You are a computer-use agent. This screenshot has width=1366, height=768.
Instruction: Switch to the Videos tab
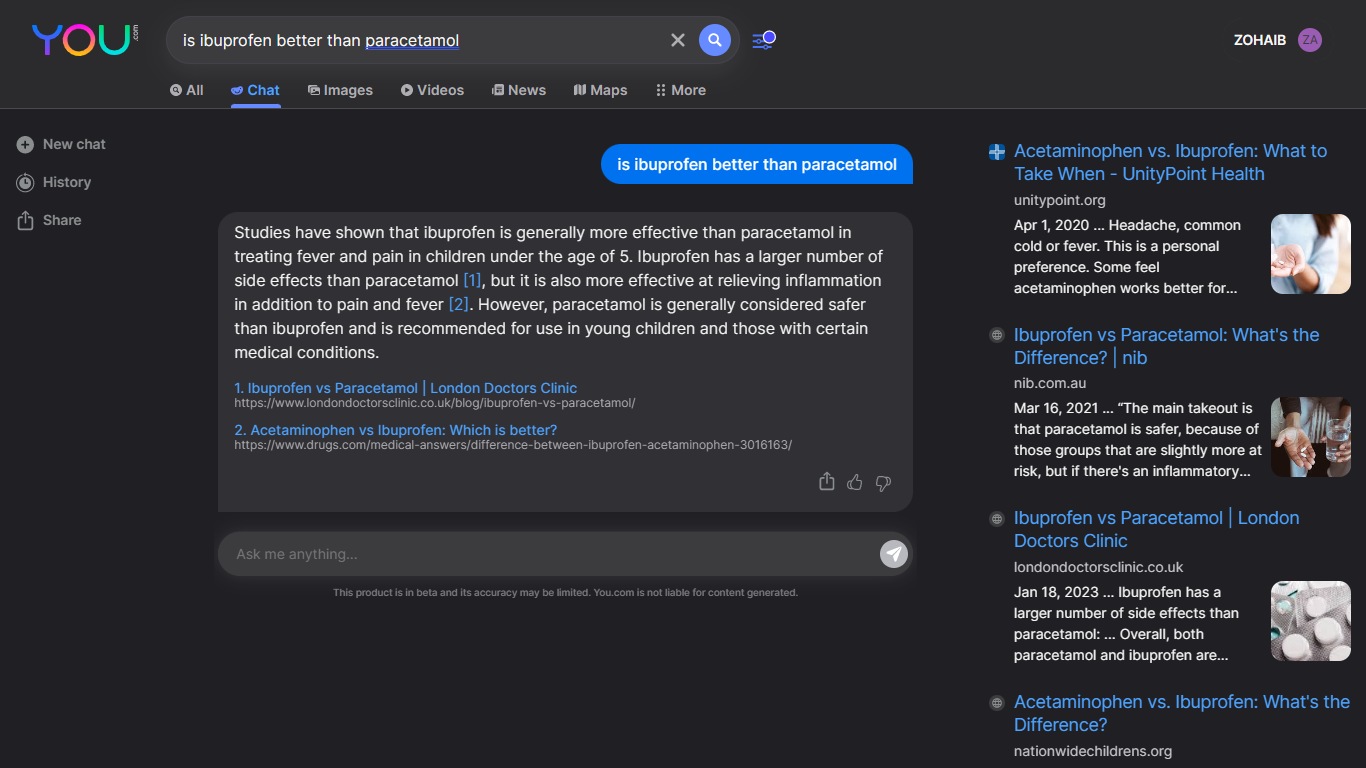432,90
